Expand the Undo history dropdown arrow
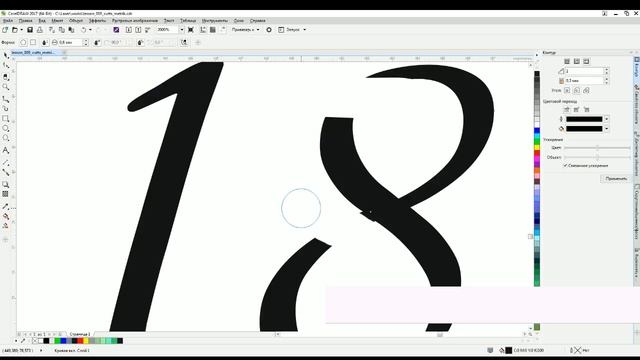Image resolution: width=640 pixels, height=360 pixels. 90,30
